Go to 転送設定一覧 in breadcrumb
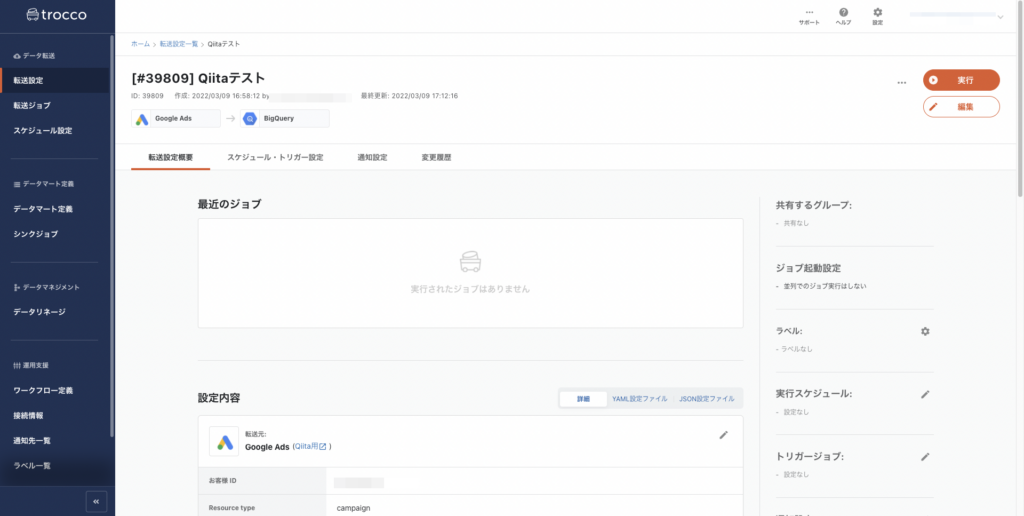The image size is (1024, 516). (x=179, y=44)
